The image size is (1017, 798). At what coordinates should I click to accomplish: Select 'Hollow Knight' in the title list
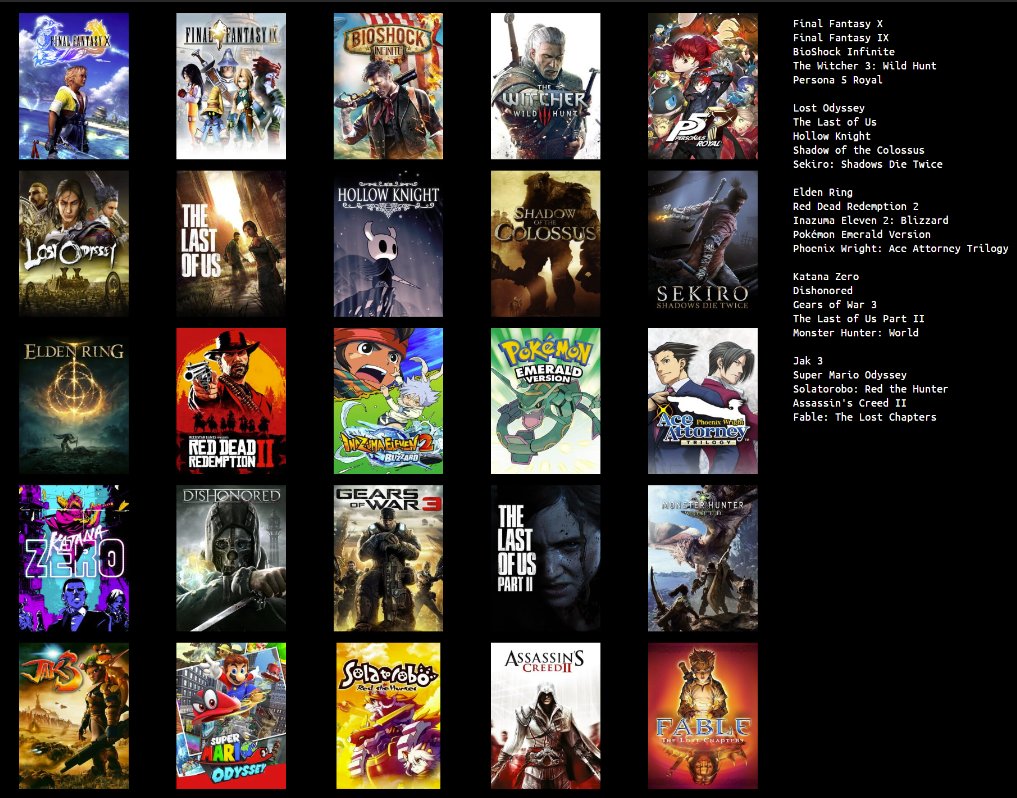click(832, 136)
